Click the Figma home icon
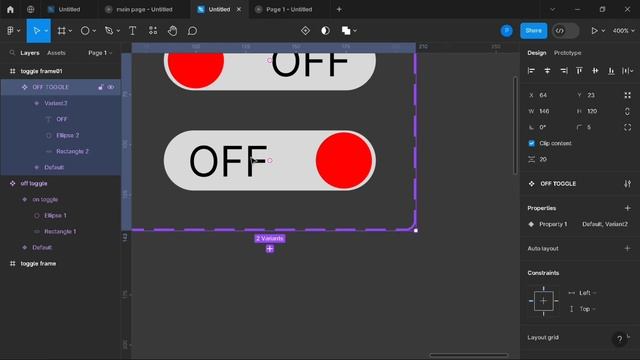The width and height of the screenshot is (640, 360). point(10,9)
